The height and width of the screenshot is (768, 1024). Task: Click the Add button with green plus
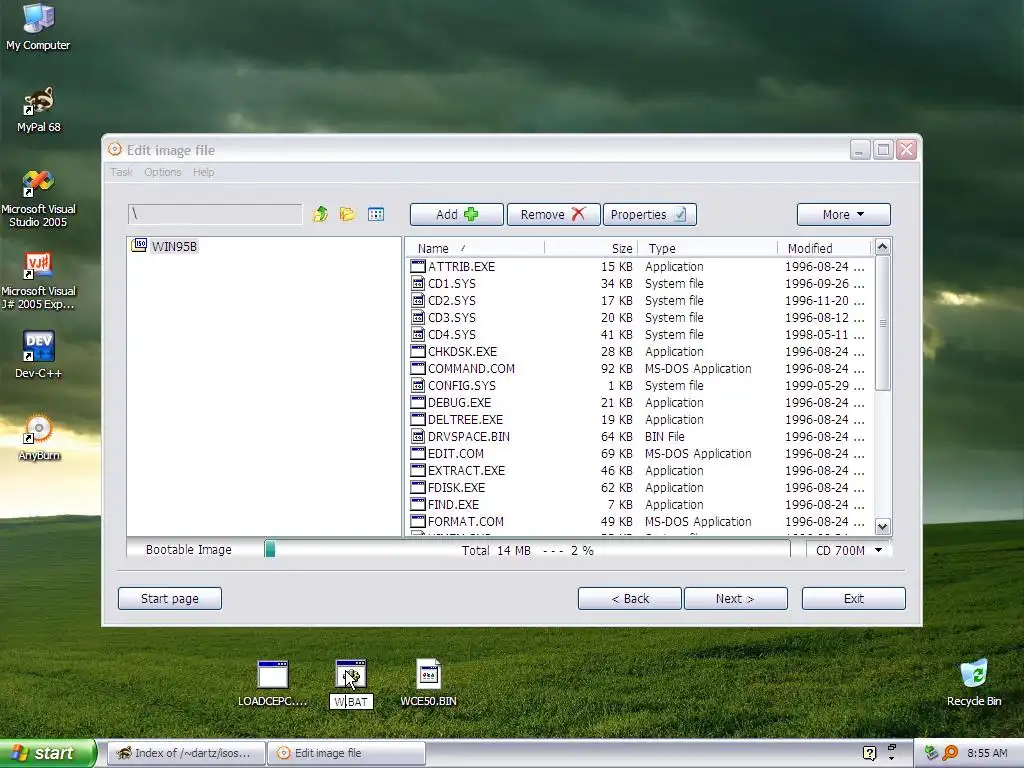(456, 214)
